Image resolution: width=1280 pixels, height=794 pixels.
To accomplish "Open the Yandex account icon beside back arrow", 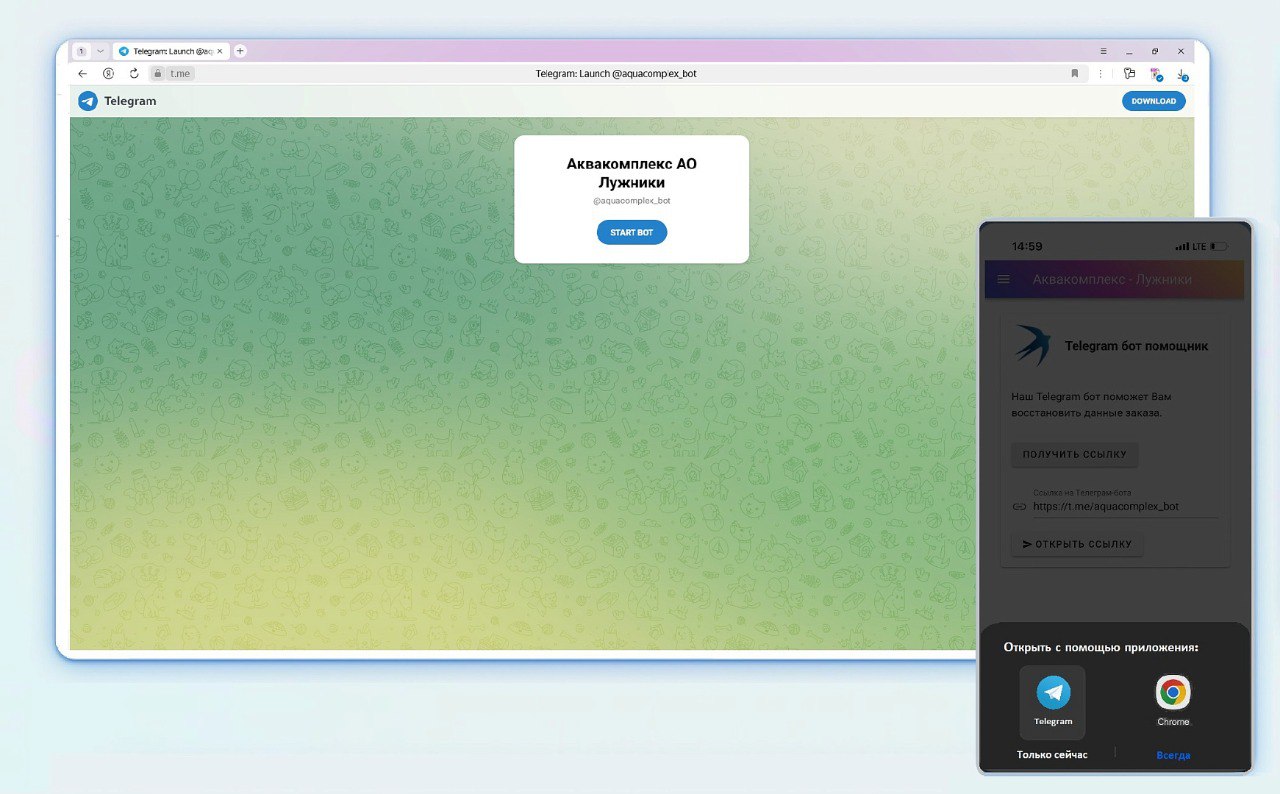I will coord(108,73).
